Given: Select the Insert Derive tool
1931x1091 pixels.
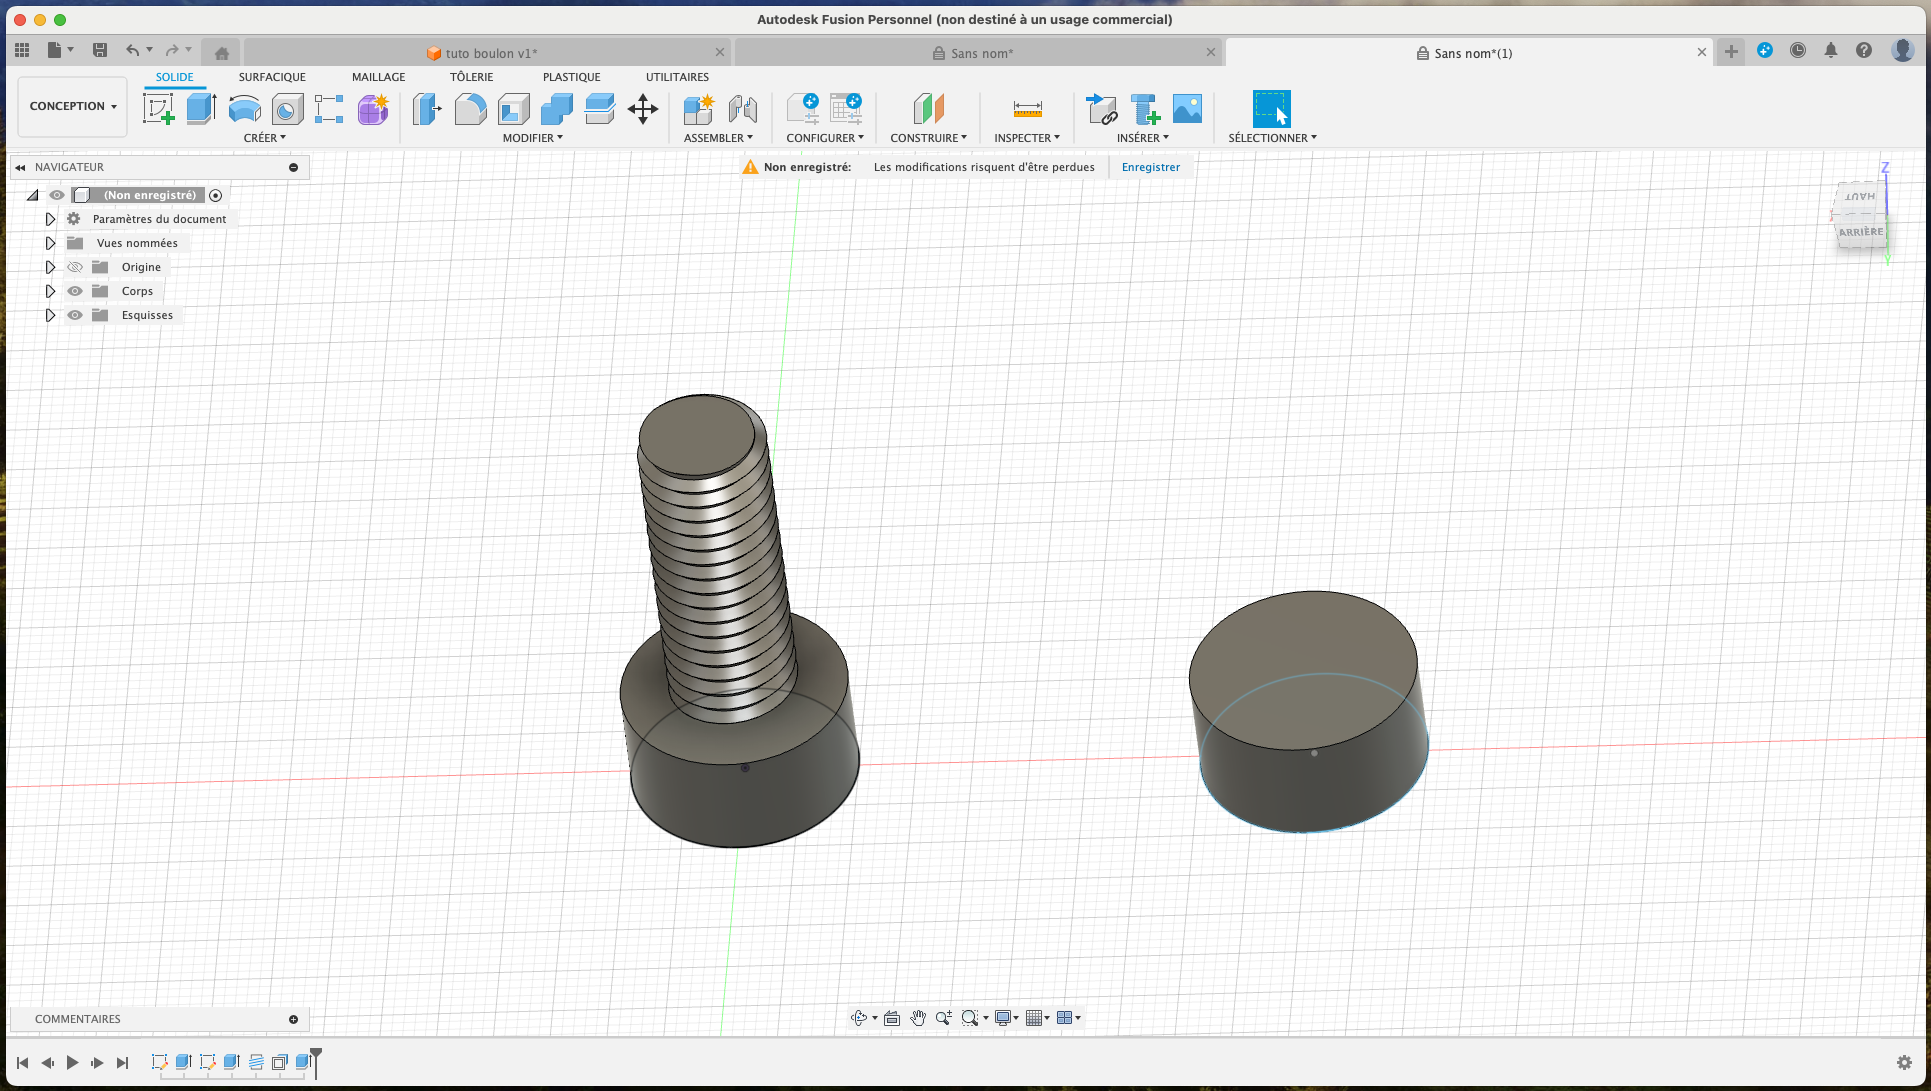Looking at the screenshot, I should 1101,109.
